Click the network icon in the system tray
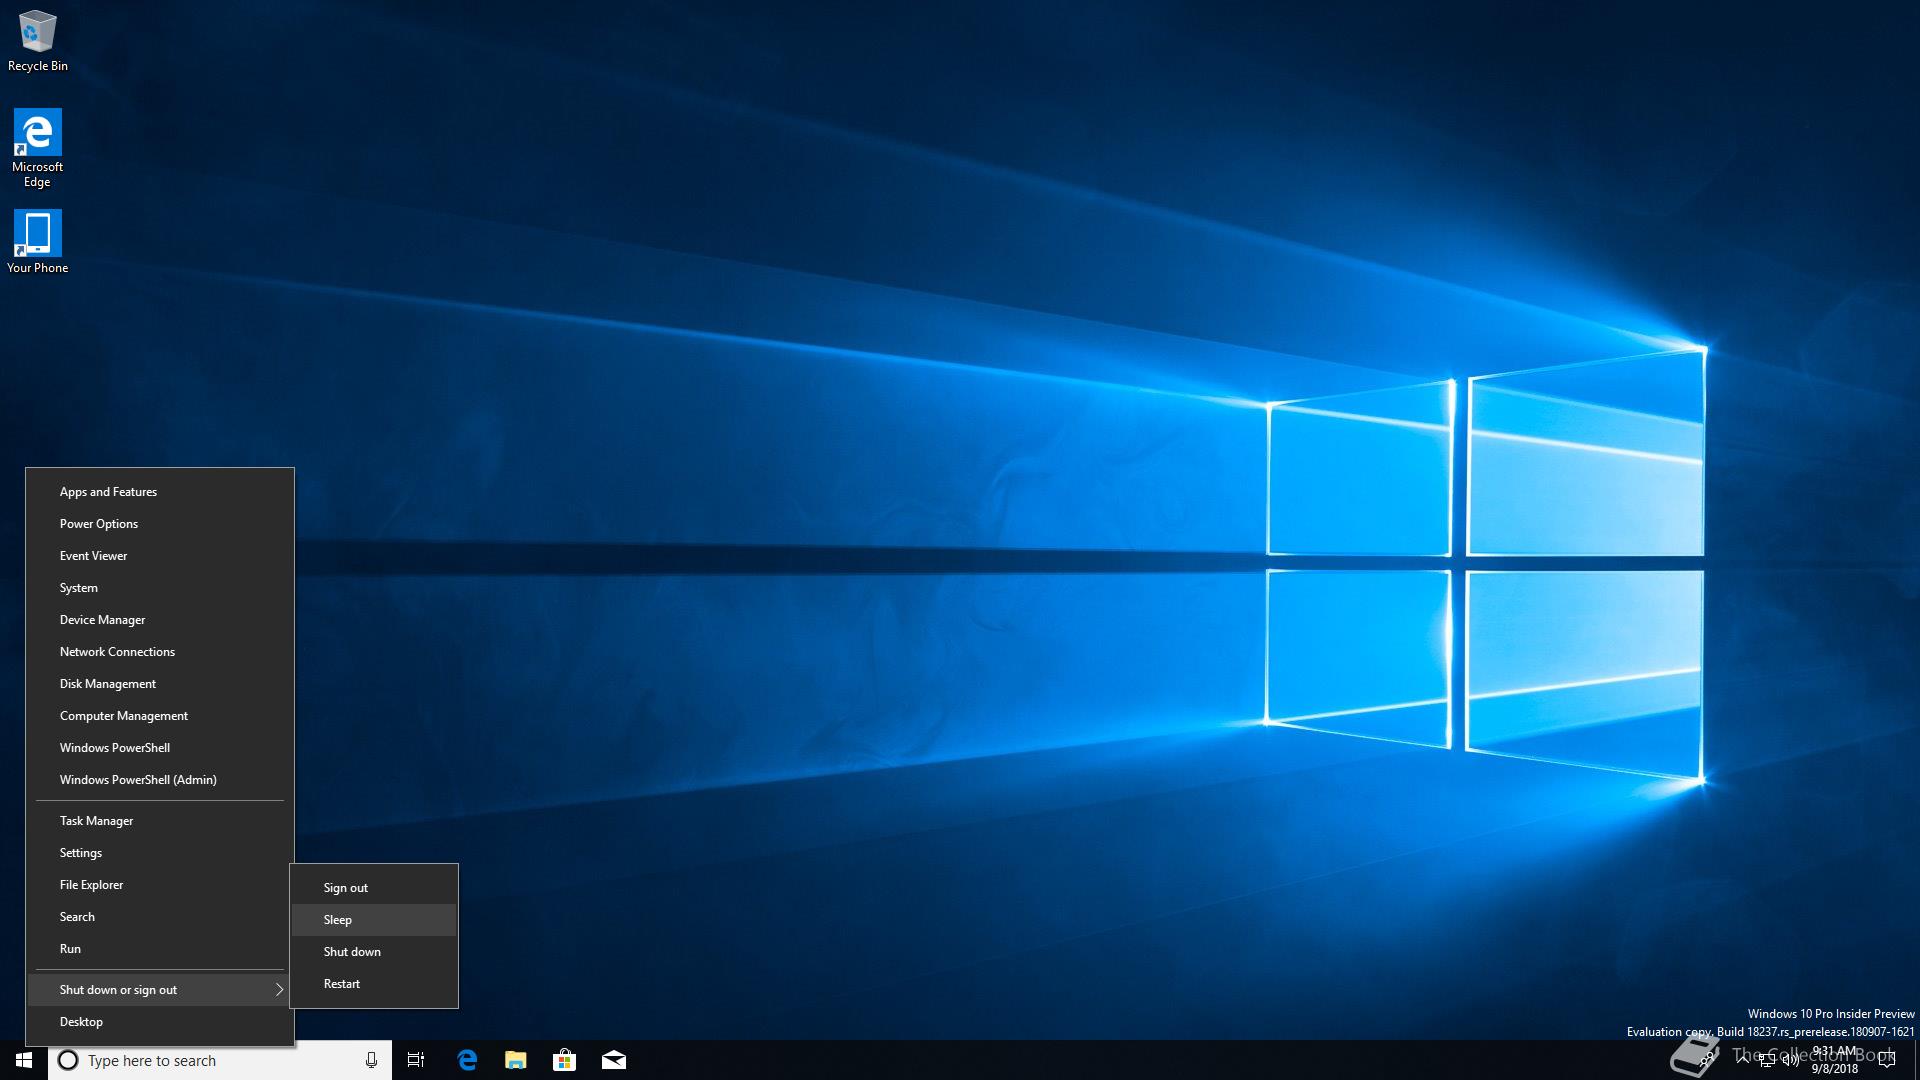The height and width of the screenshot is (1080, 1920). (x=1767, y=1061)
